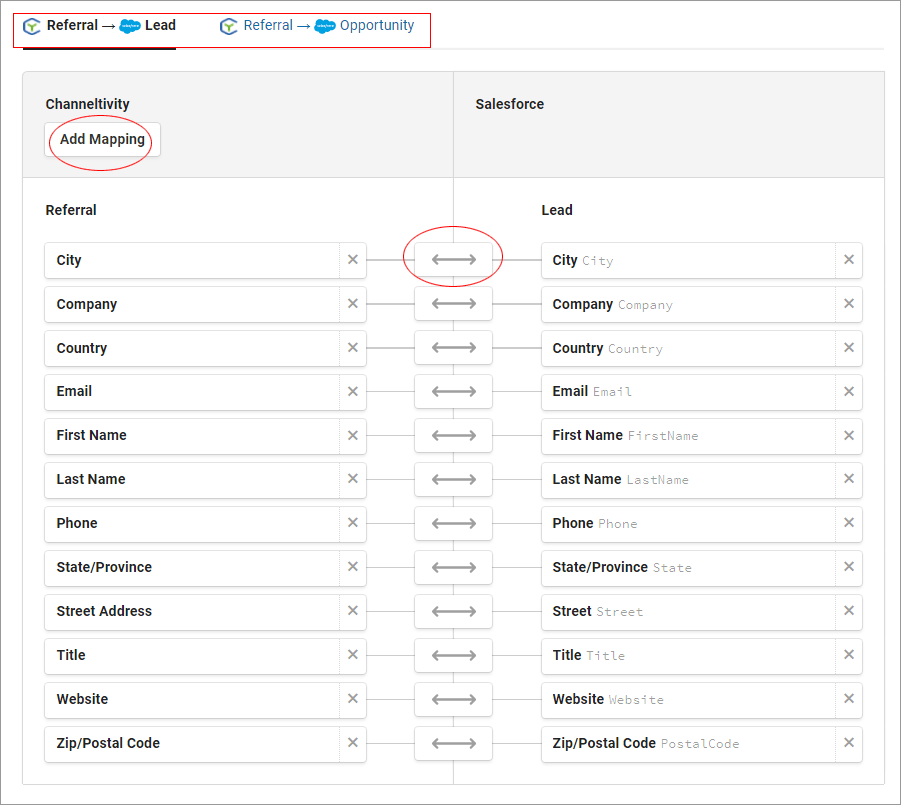Remove the Phone referral field
901x805 pixels.
(x=353, y=523)
